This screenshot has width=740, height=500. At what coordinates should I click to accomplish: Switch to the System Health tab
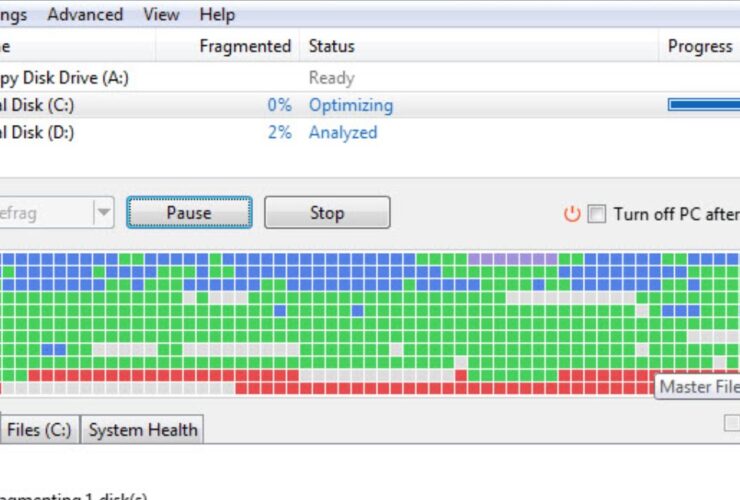[x=142, y=430]
